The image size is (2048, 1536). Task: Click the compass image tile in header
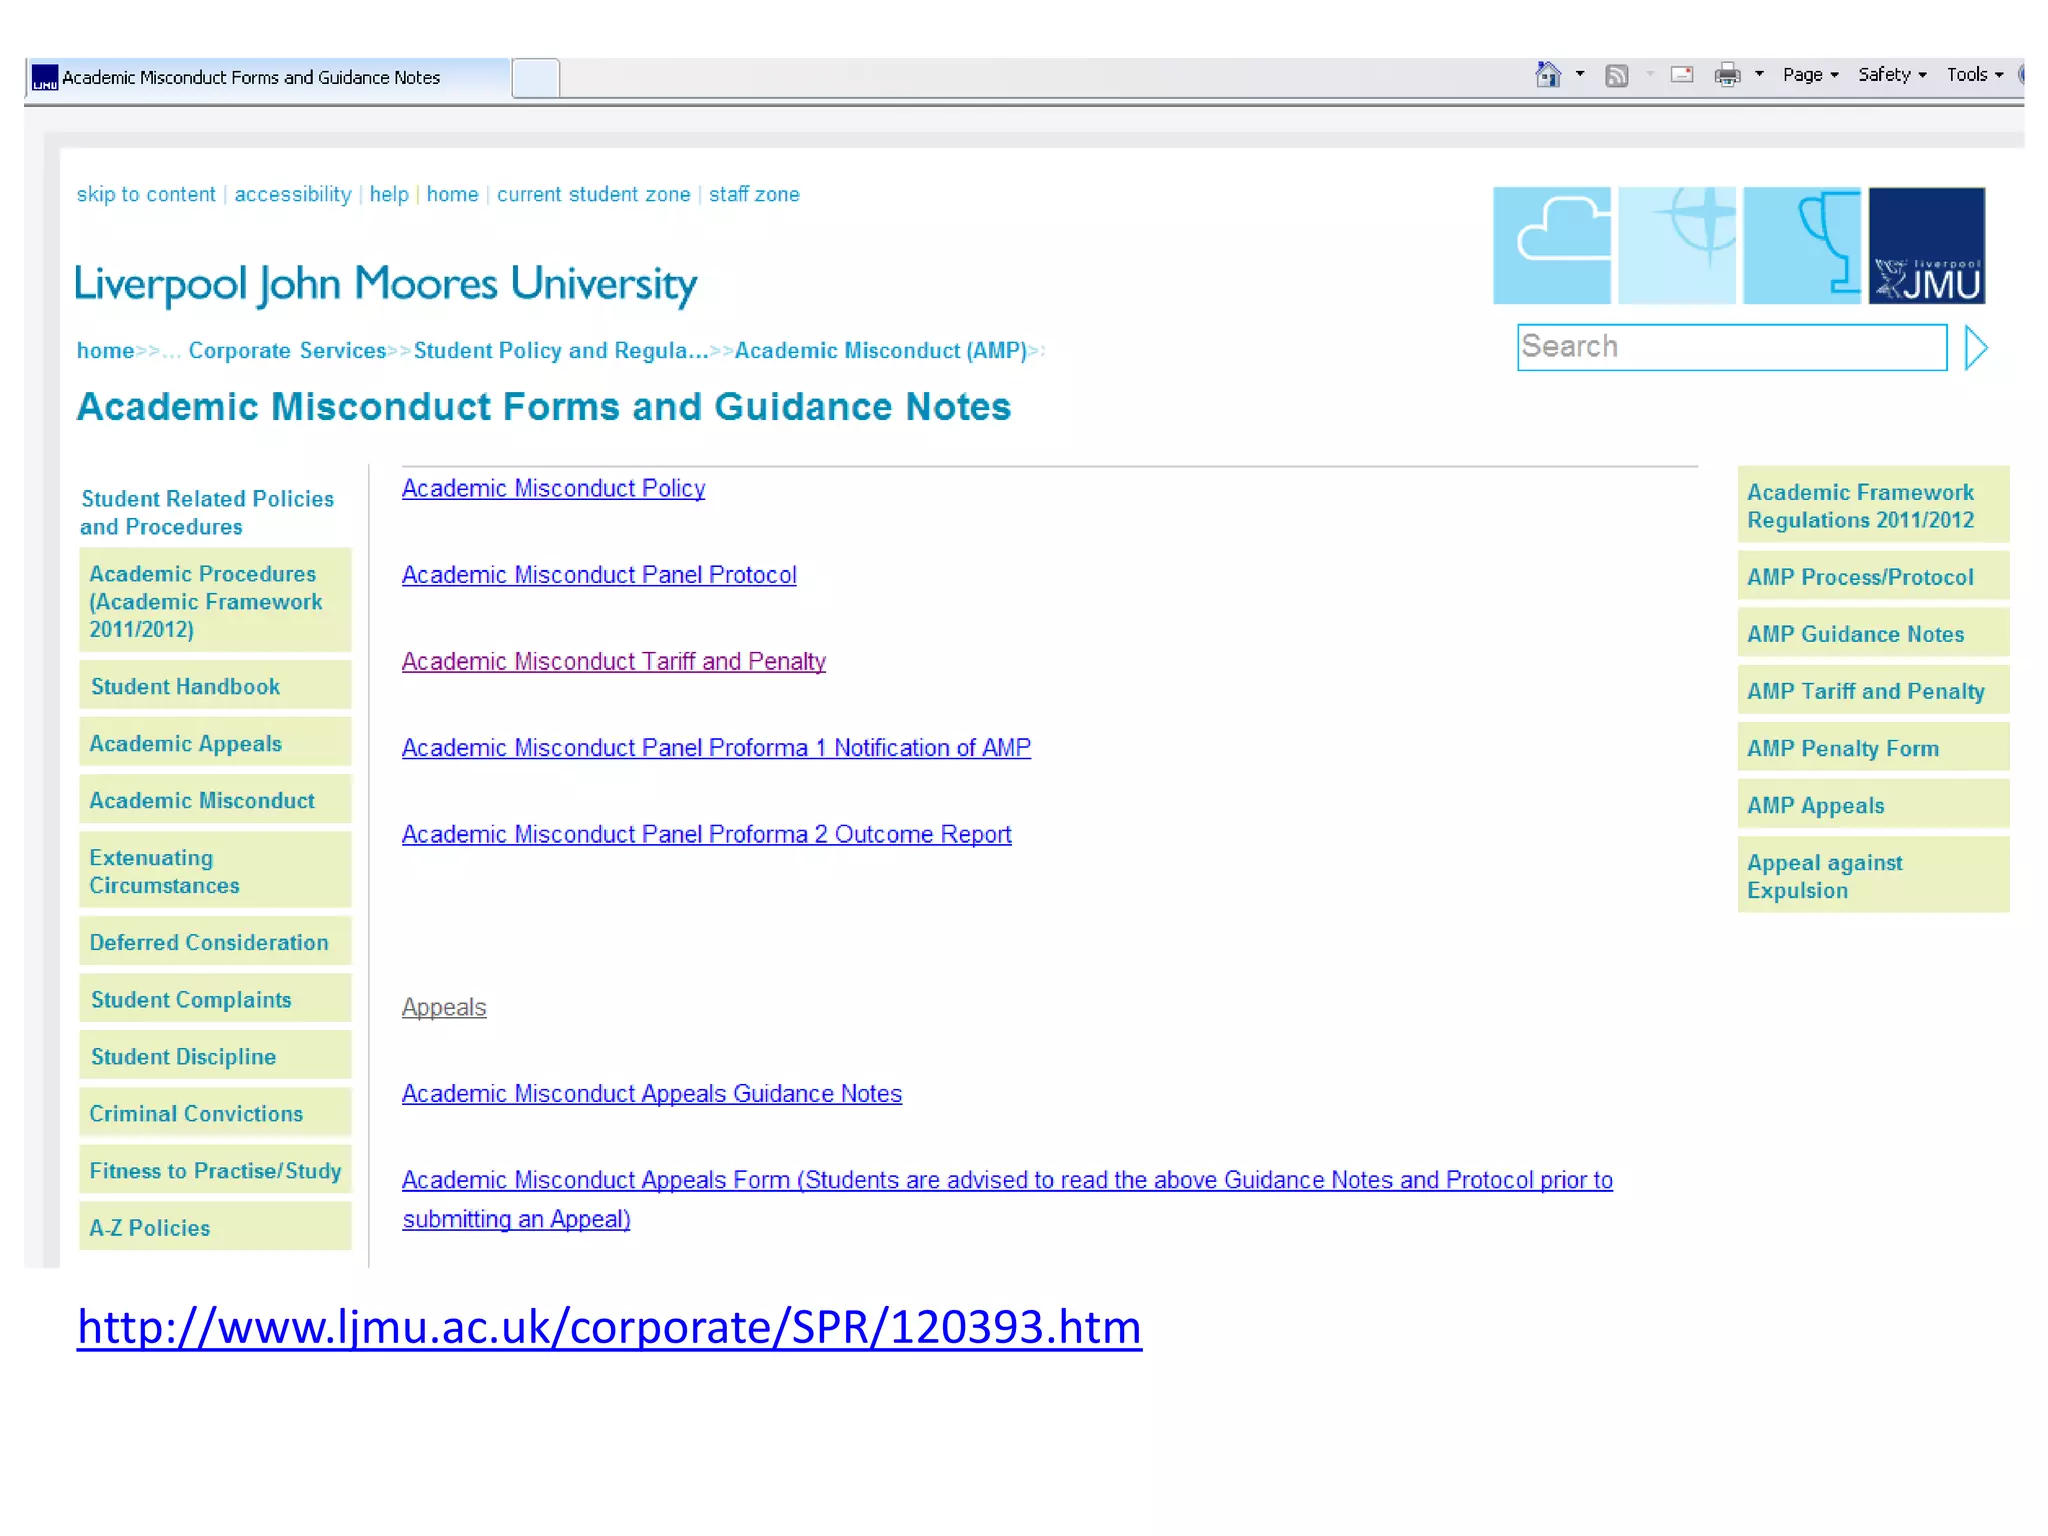tap(1677, 245)
